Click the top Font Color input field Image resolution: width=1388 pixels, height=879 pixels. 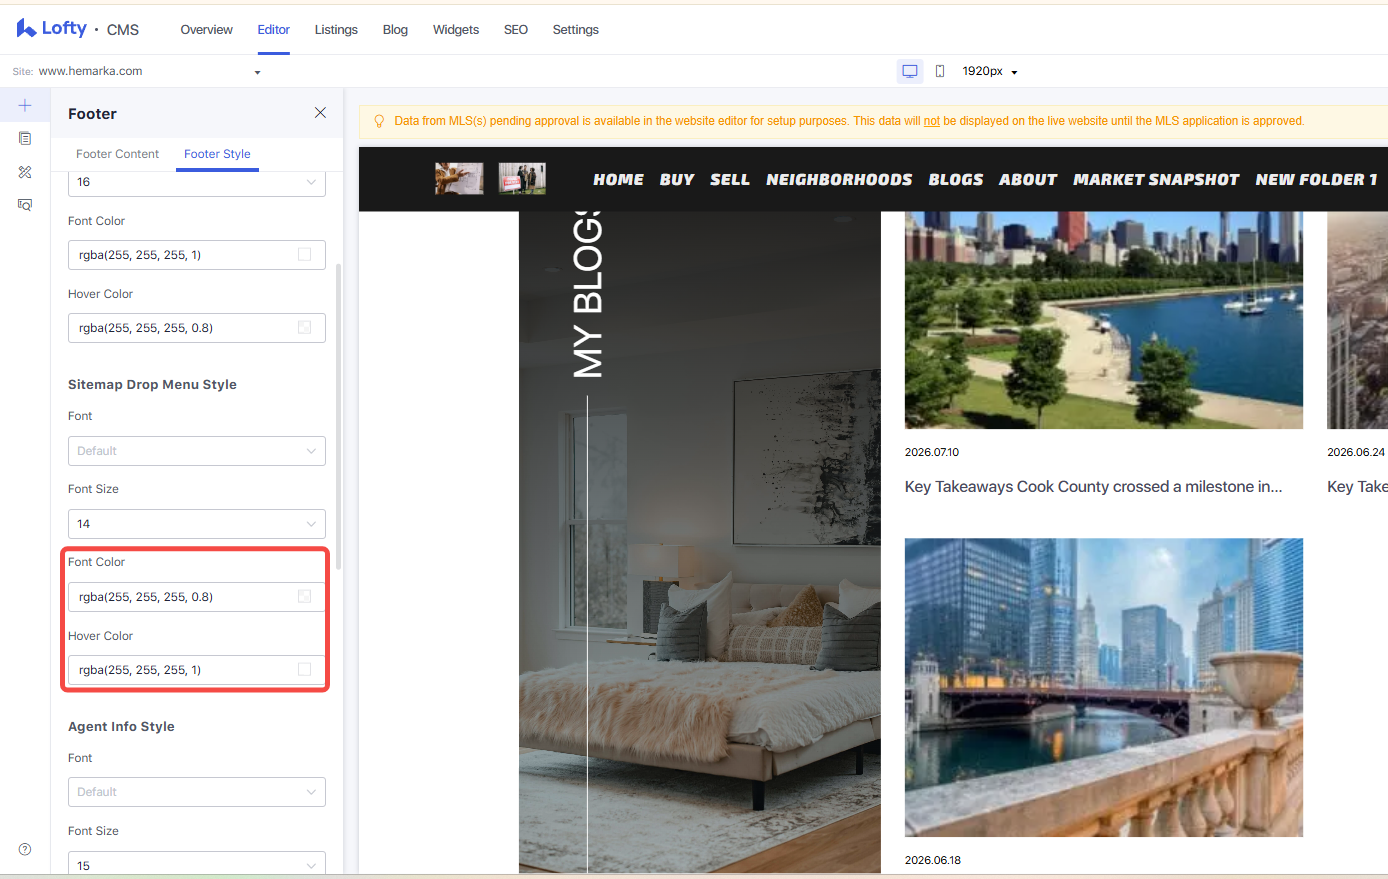tap(197, 255)
